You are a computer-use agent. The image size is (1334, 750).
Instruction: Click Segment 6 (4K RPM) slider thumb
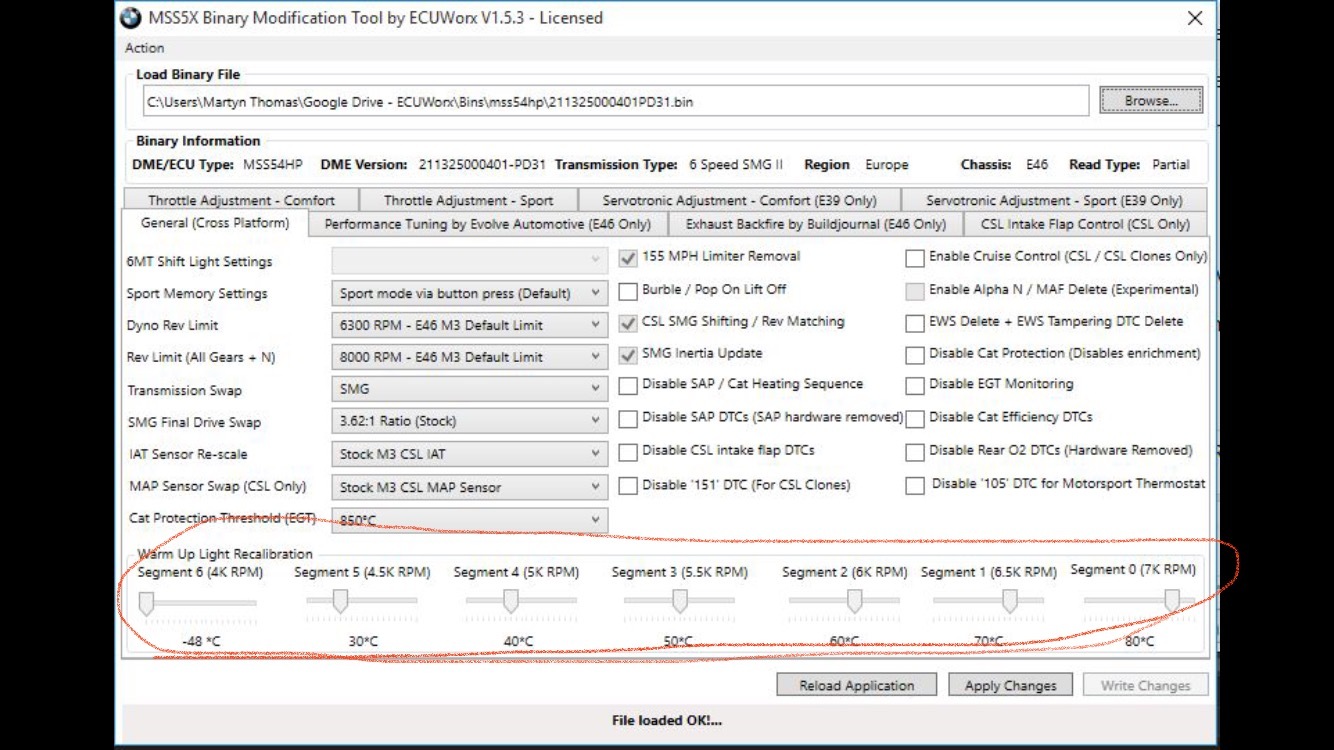[146, 602]
